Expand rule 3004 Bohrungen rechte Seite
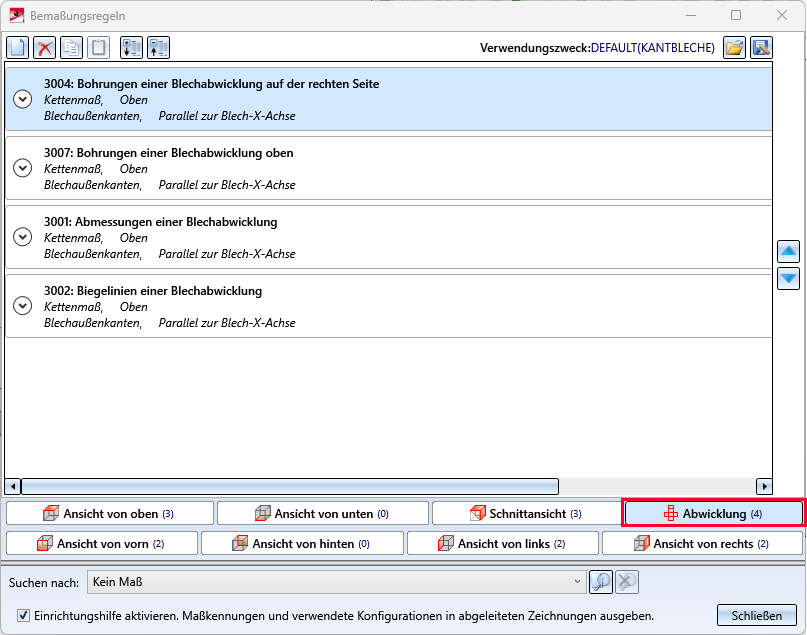807x635 pixels. (23, 99)
